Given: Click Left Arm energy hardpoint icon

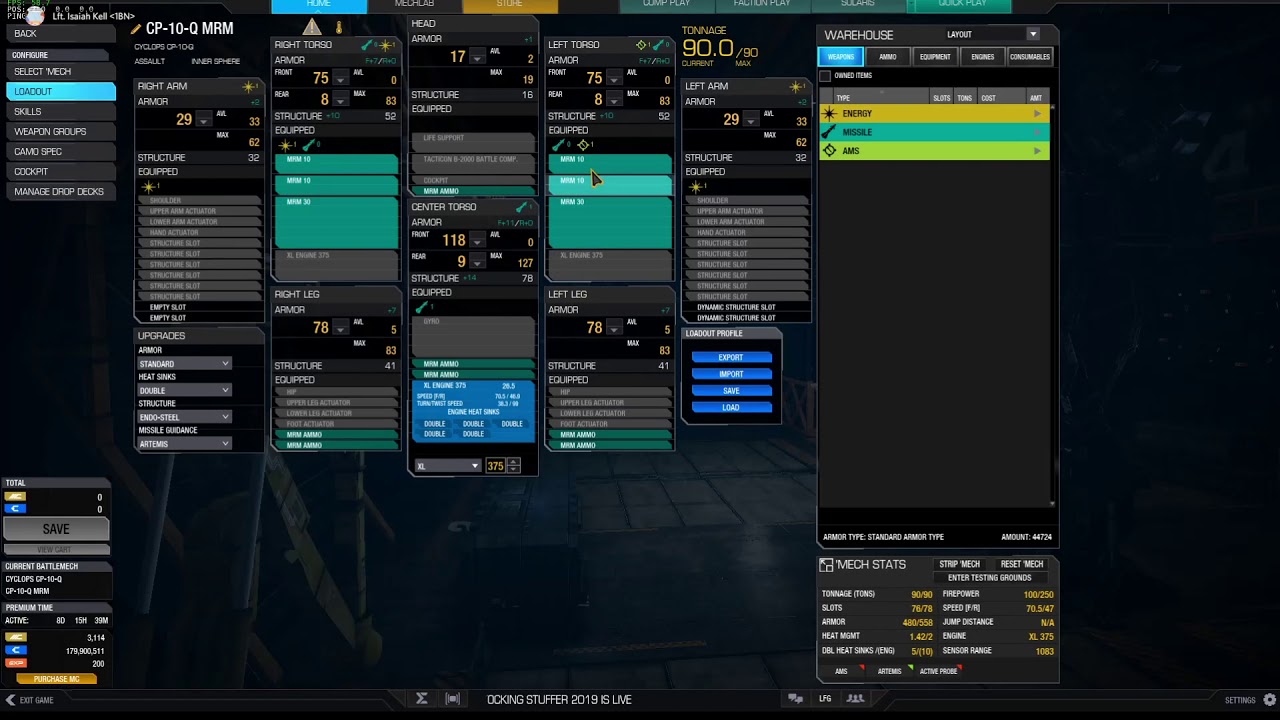Looking at the screenshot, I should pyautogui.click(x=796, y=87).
